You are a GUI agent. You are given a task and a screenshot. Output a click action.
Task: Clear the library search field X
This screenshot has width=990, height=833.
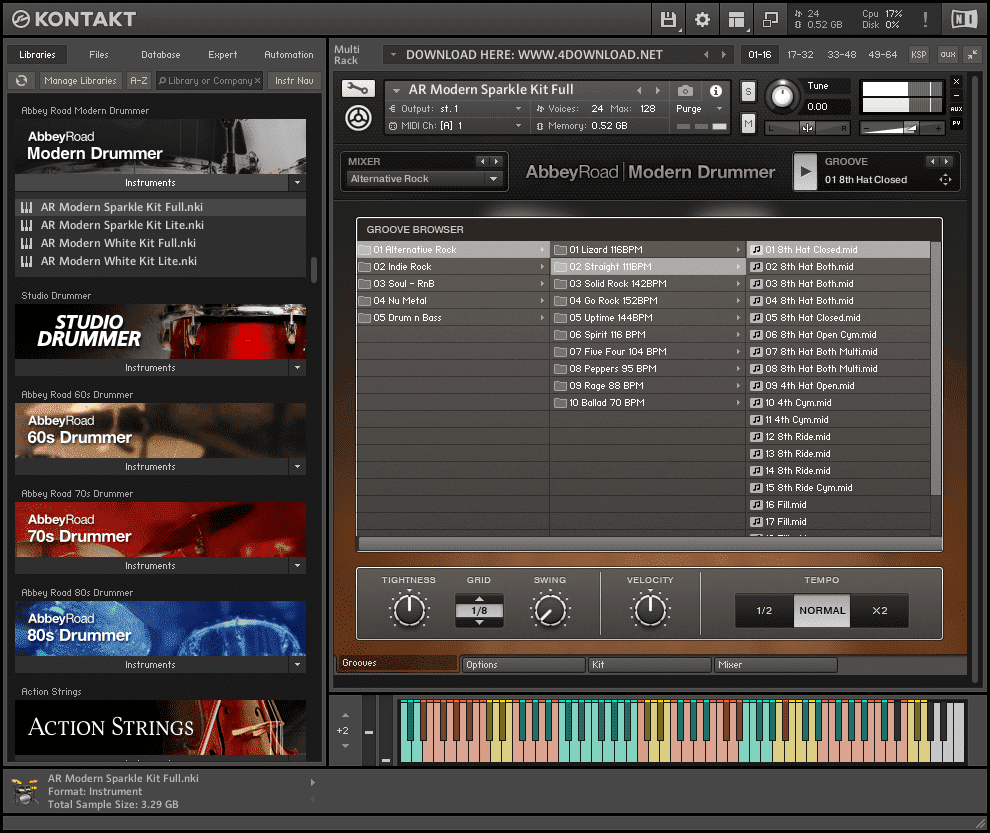258,81
